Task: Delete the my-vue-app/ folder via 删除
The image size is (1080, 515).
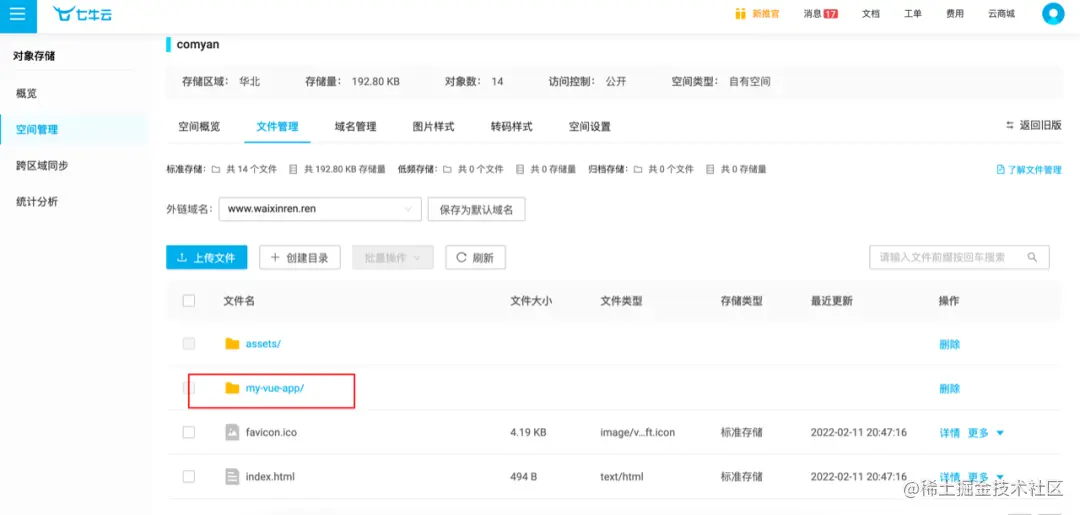Action: coord(949,389)
